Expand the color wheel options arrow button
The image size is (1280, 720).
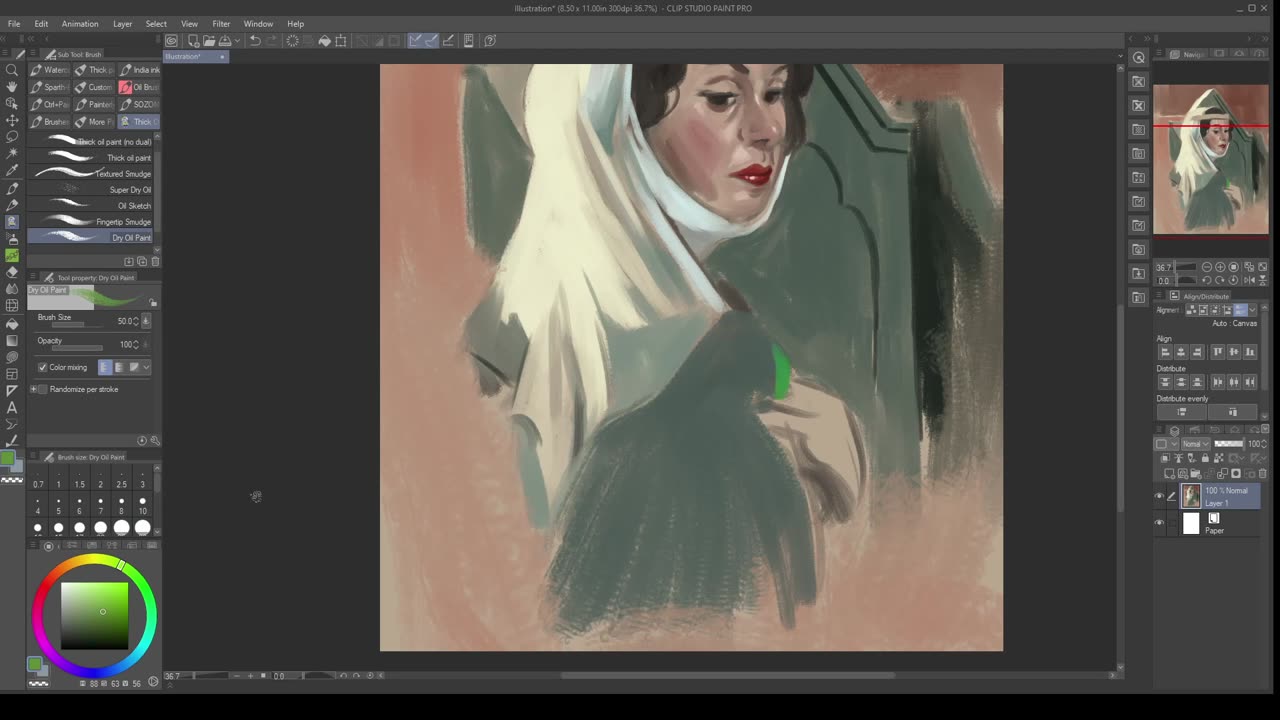click(x=153, y=681)
